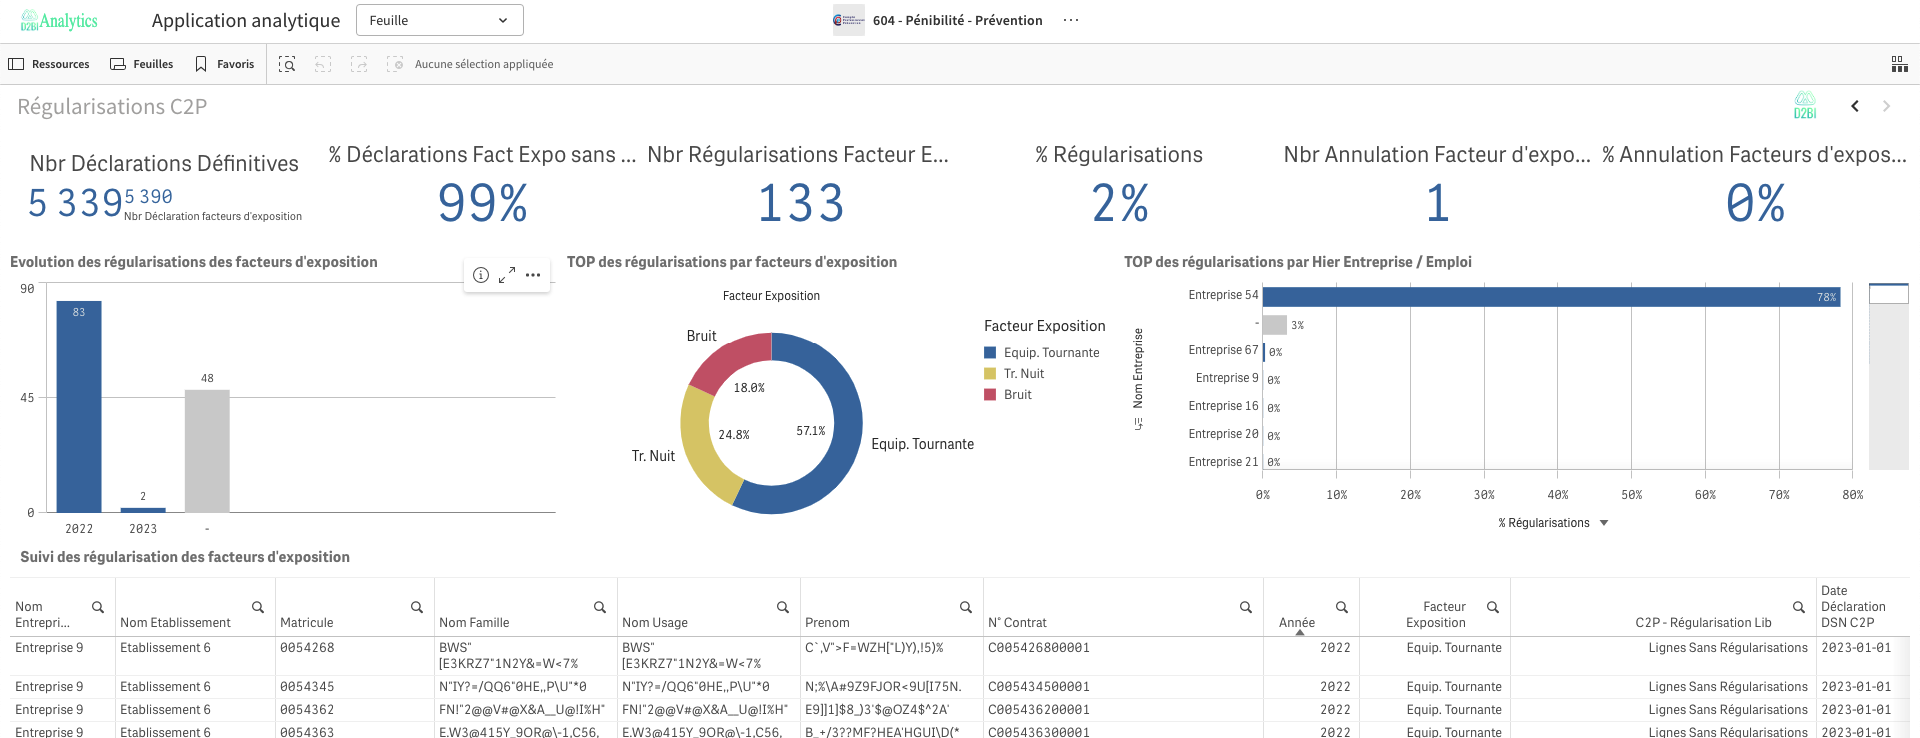
Task: Open the grid layout icon at top right
Action: [x=1899, y=64]
